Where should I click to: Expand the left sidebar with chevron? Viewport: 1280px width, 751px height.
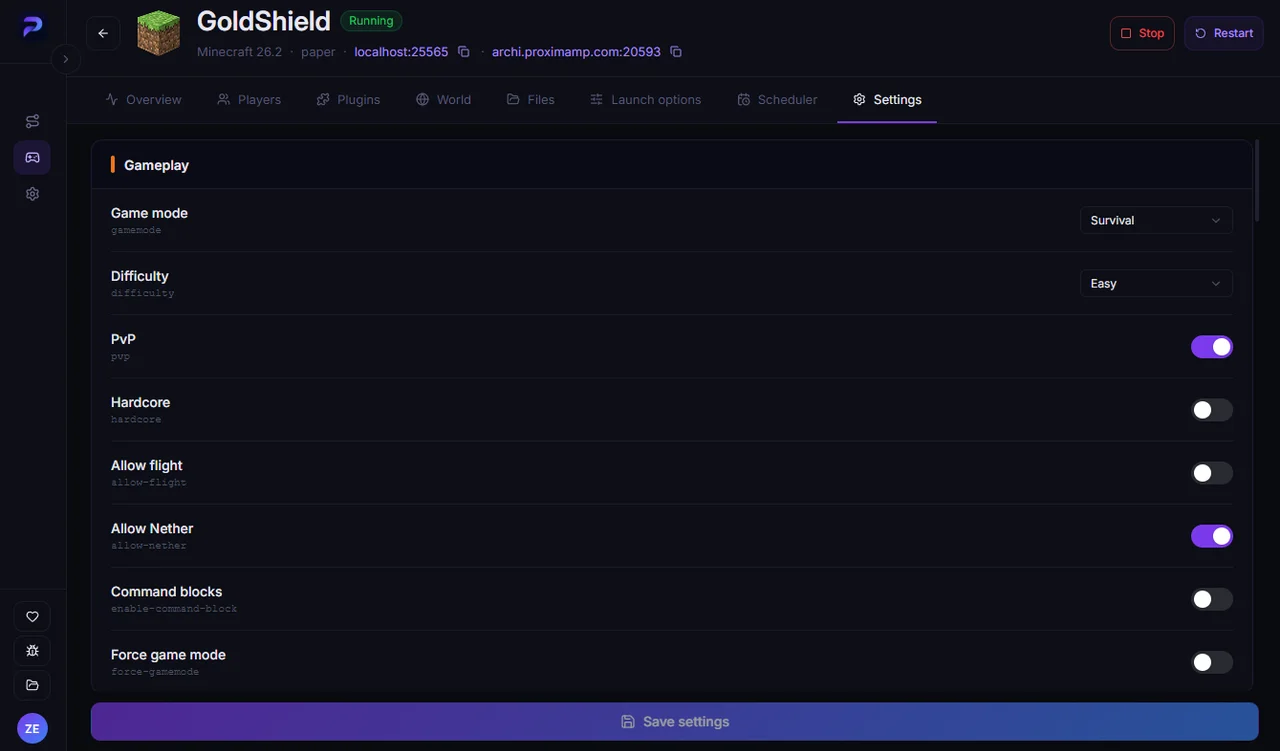coord(65,59)
